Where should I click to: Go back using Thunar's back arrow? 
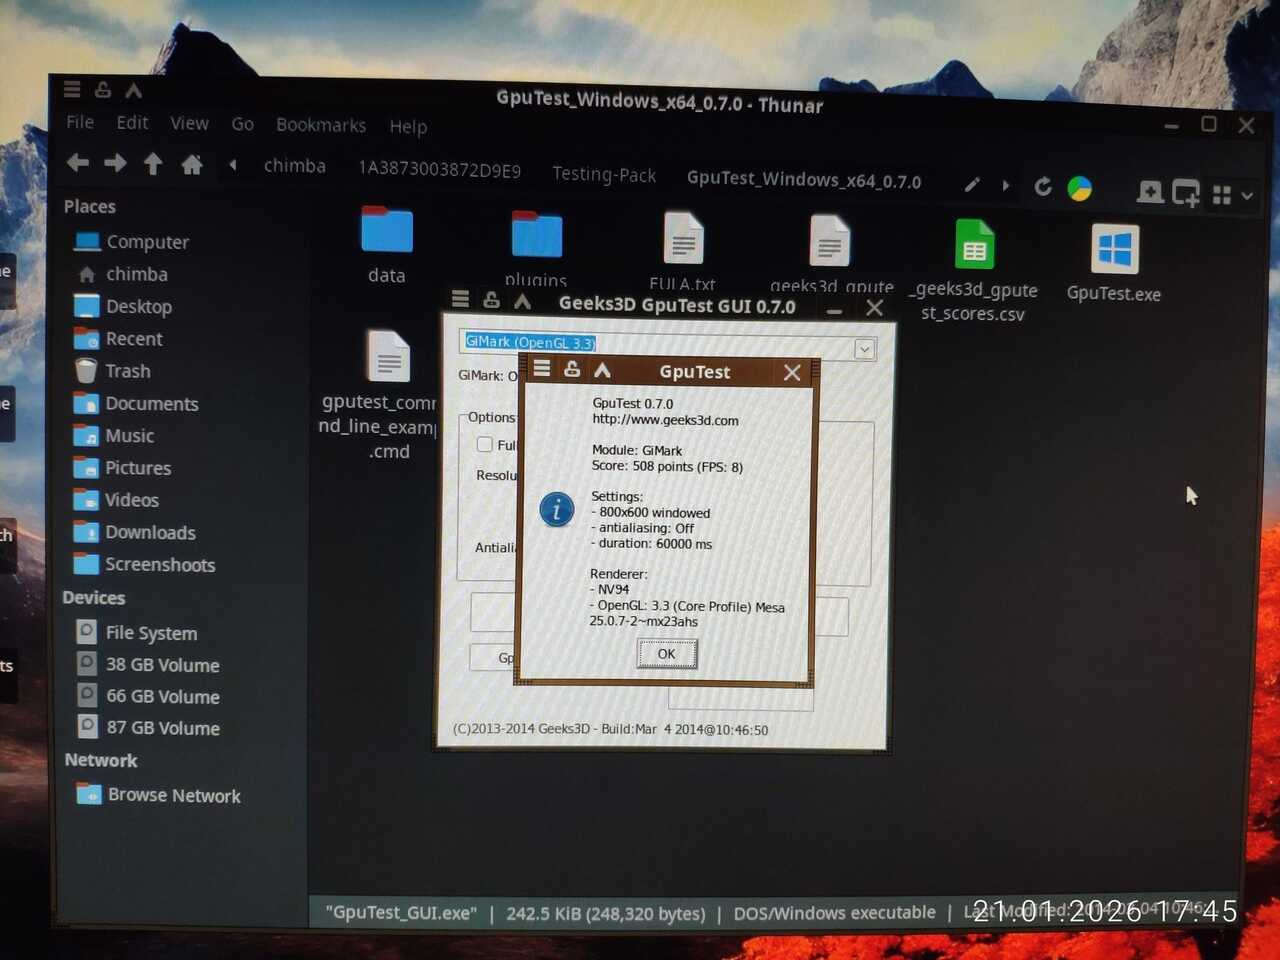tap(78, 162)
